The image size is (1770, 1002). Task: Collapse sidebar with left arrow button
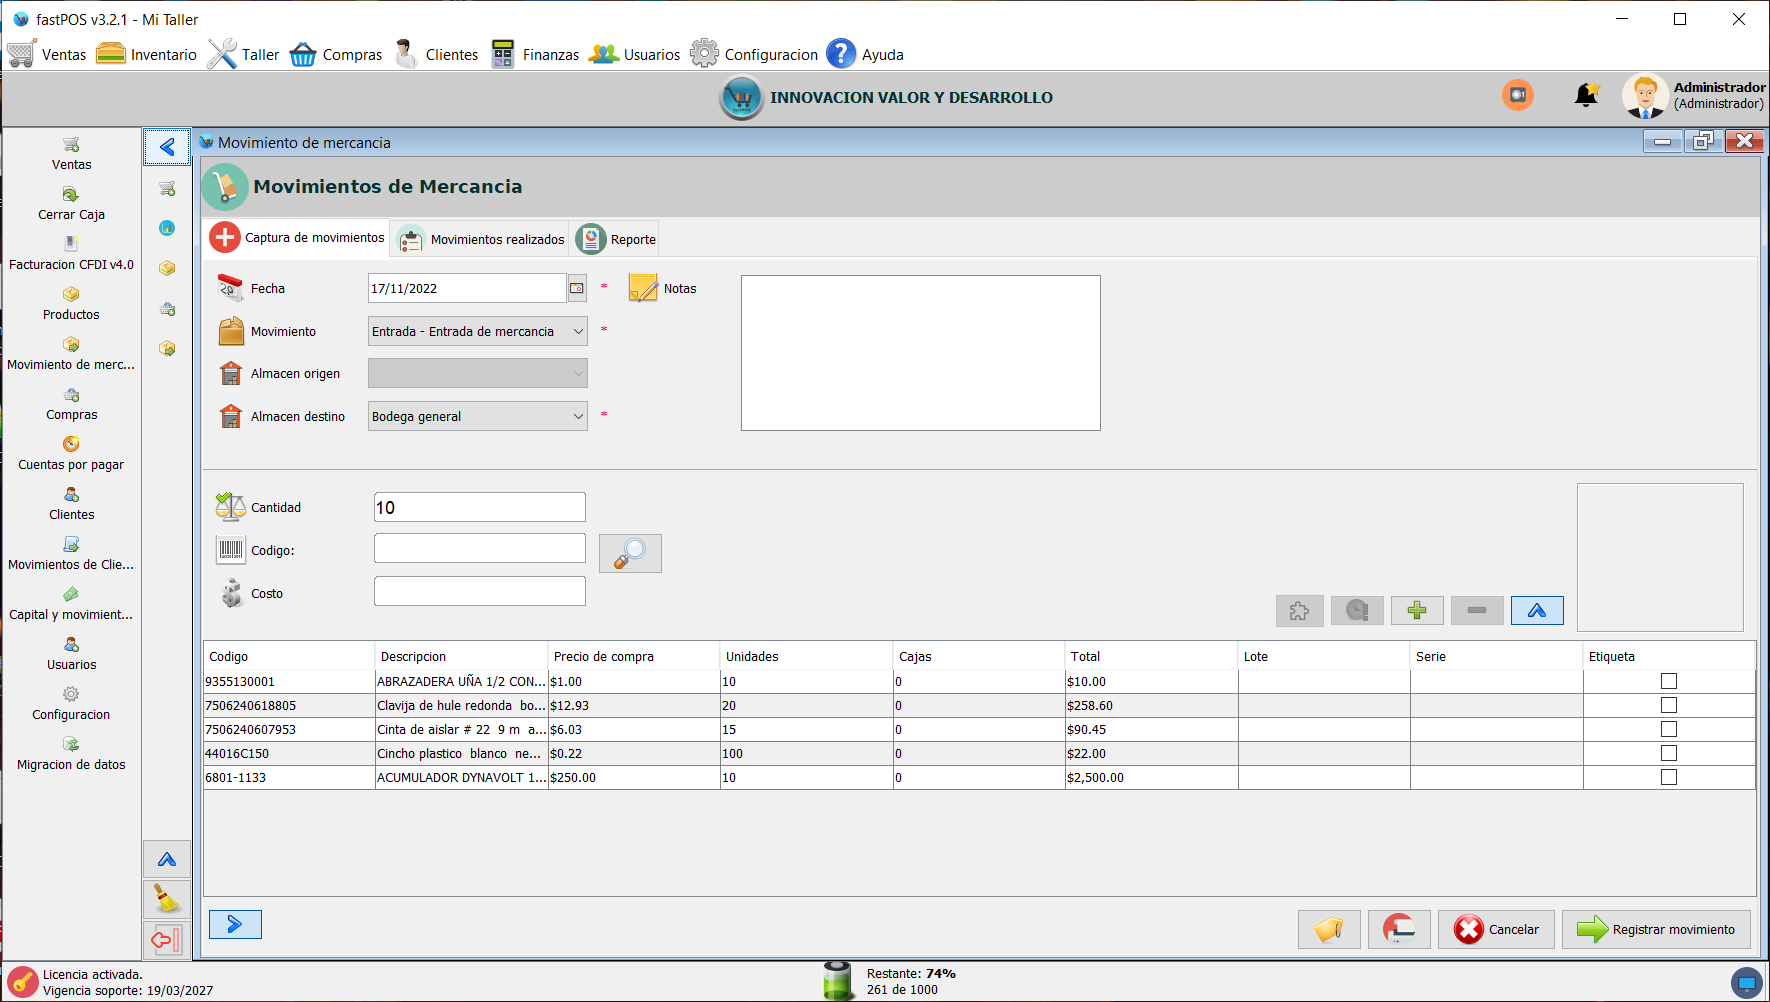167,147
